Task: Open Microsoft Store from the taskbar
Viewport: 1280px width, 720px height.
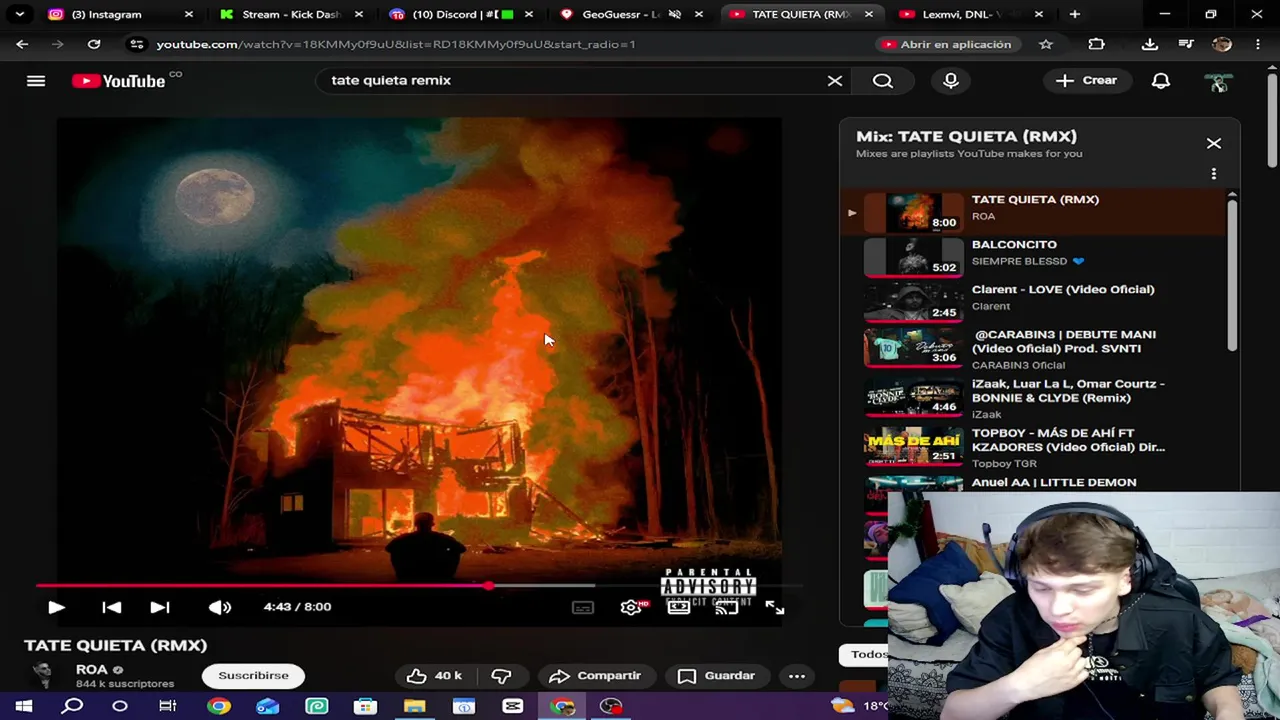Action: coord(365,707)
